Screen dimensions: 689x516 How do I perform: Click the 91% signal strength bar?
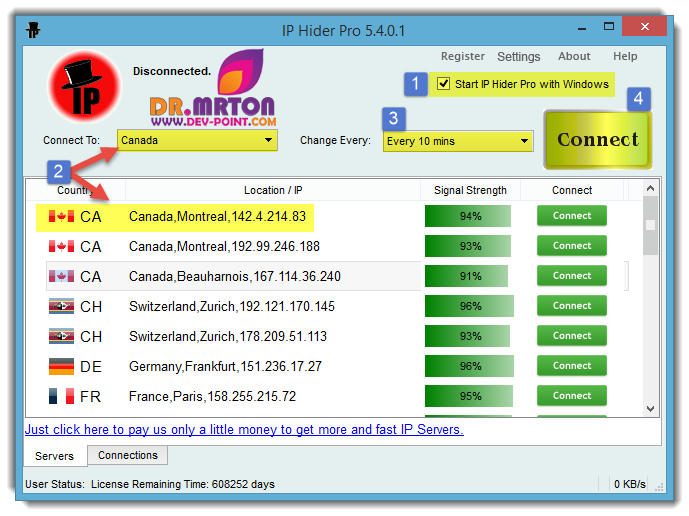pos(466,276)
